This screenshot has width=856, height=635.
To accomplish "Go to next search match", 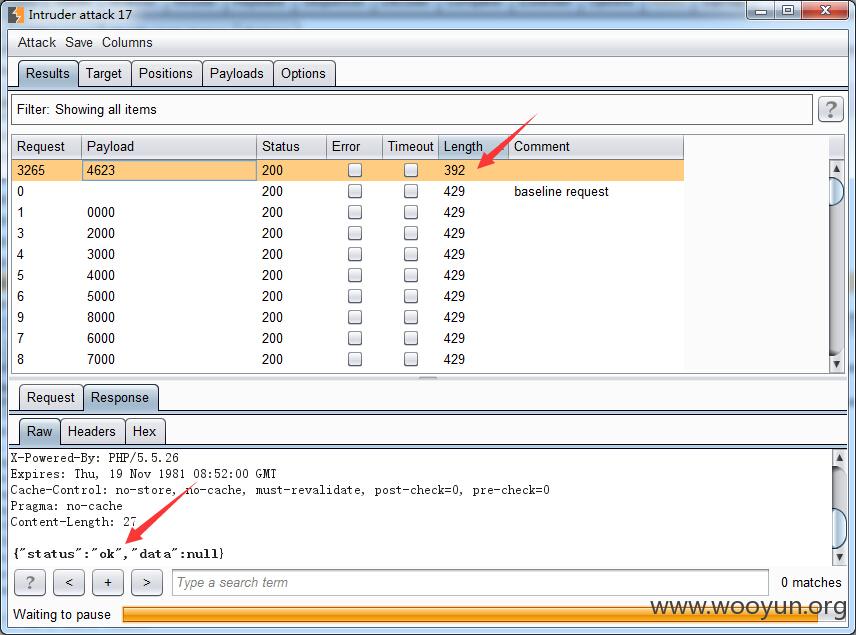I will point(146,583).
